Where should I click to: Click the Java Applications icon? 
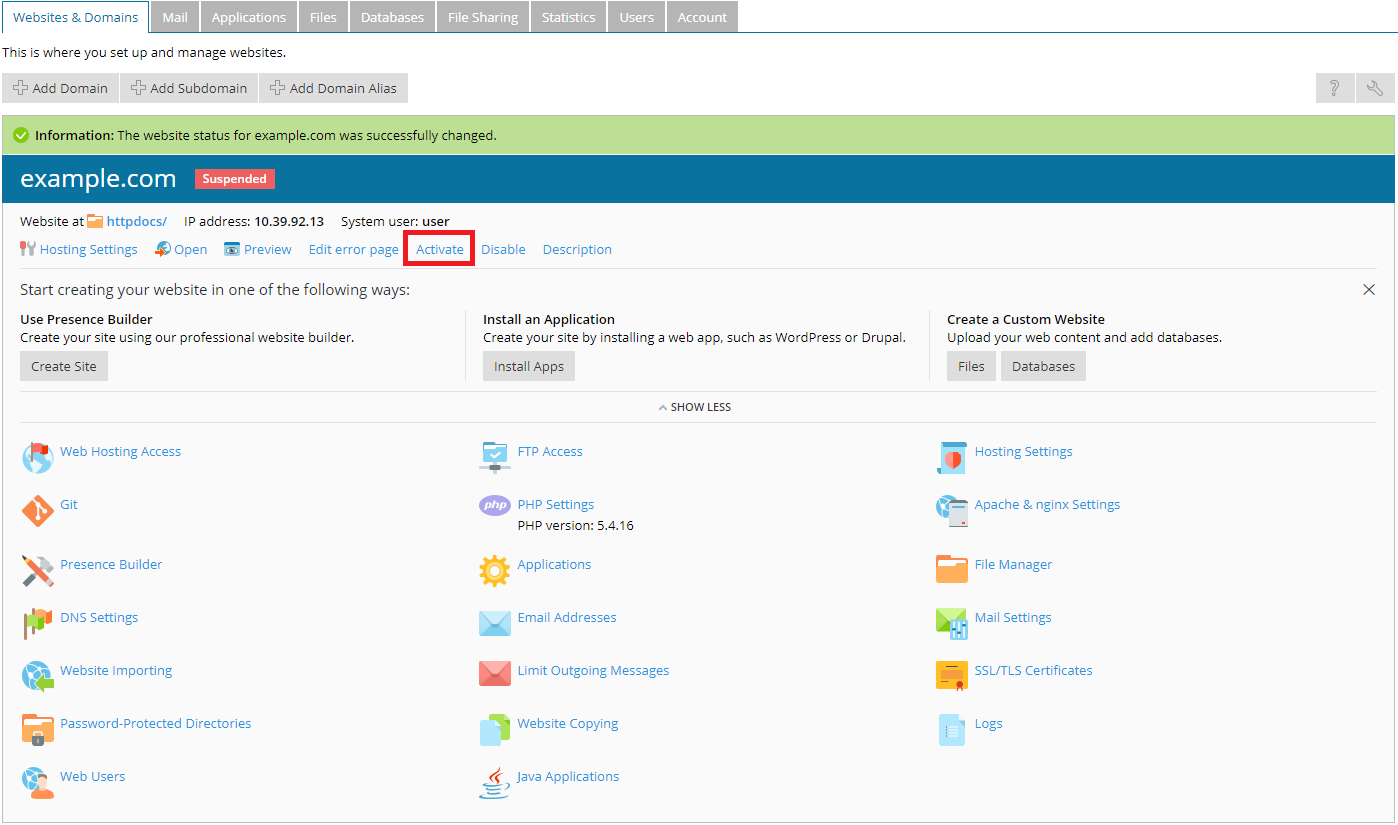point(495,782)
